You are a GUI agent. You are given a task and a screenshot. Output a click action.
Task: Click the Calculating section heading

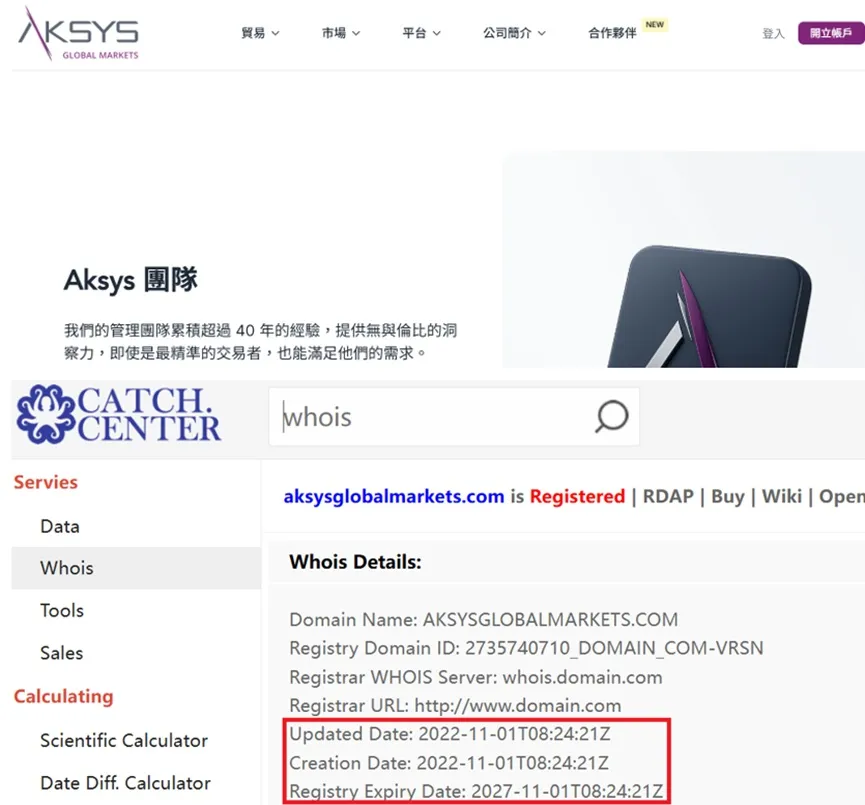(63, 696)
